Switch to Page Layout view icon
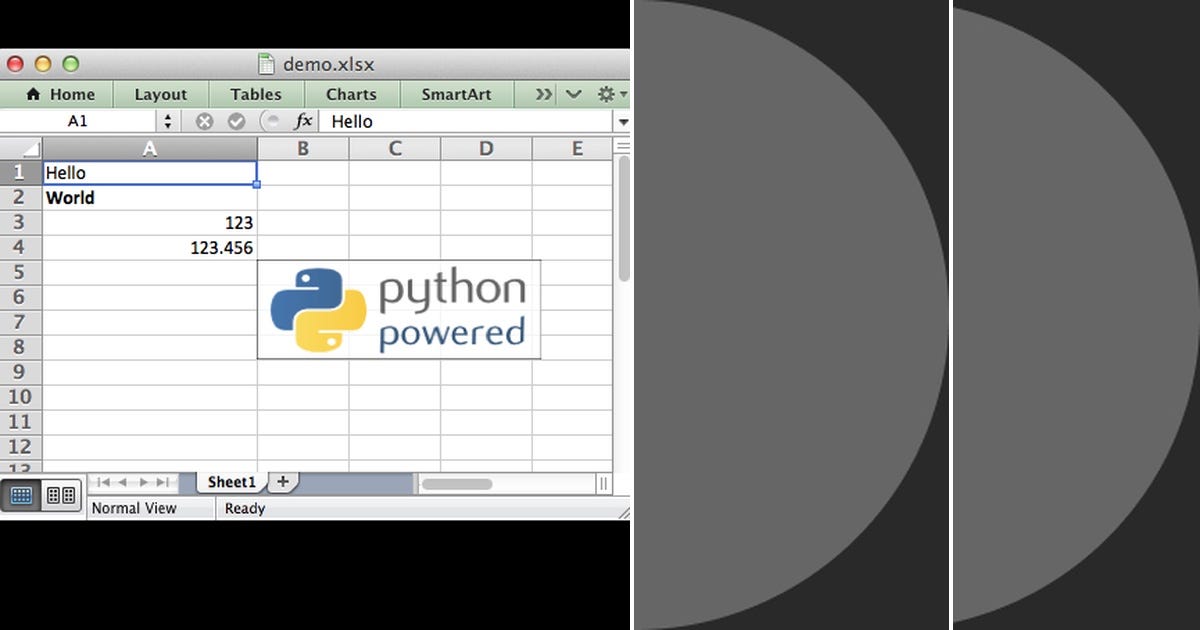This screenshot has height=630, width=1200. 63,495
